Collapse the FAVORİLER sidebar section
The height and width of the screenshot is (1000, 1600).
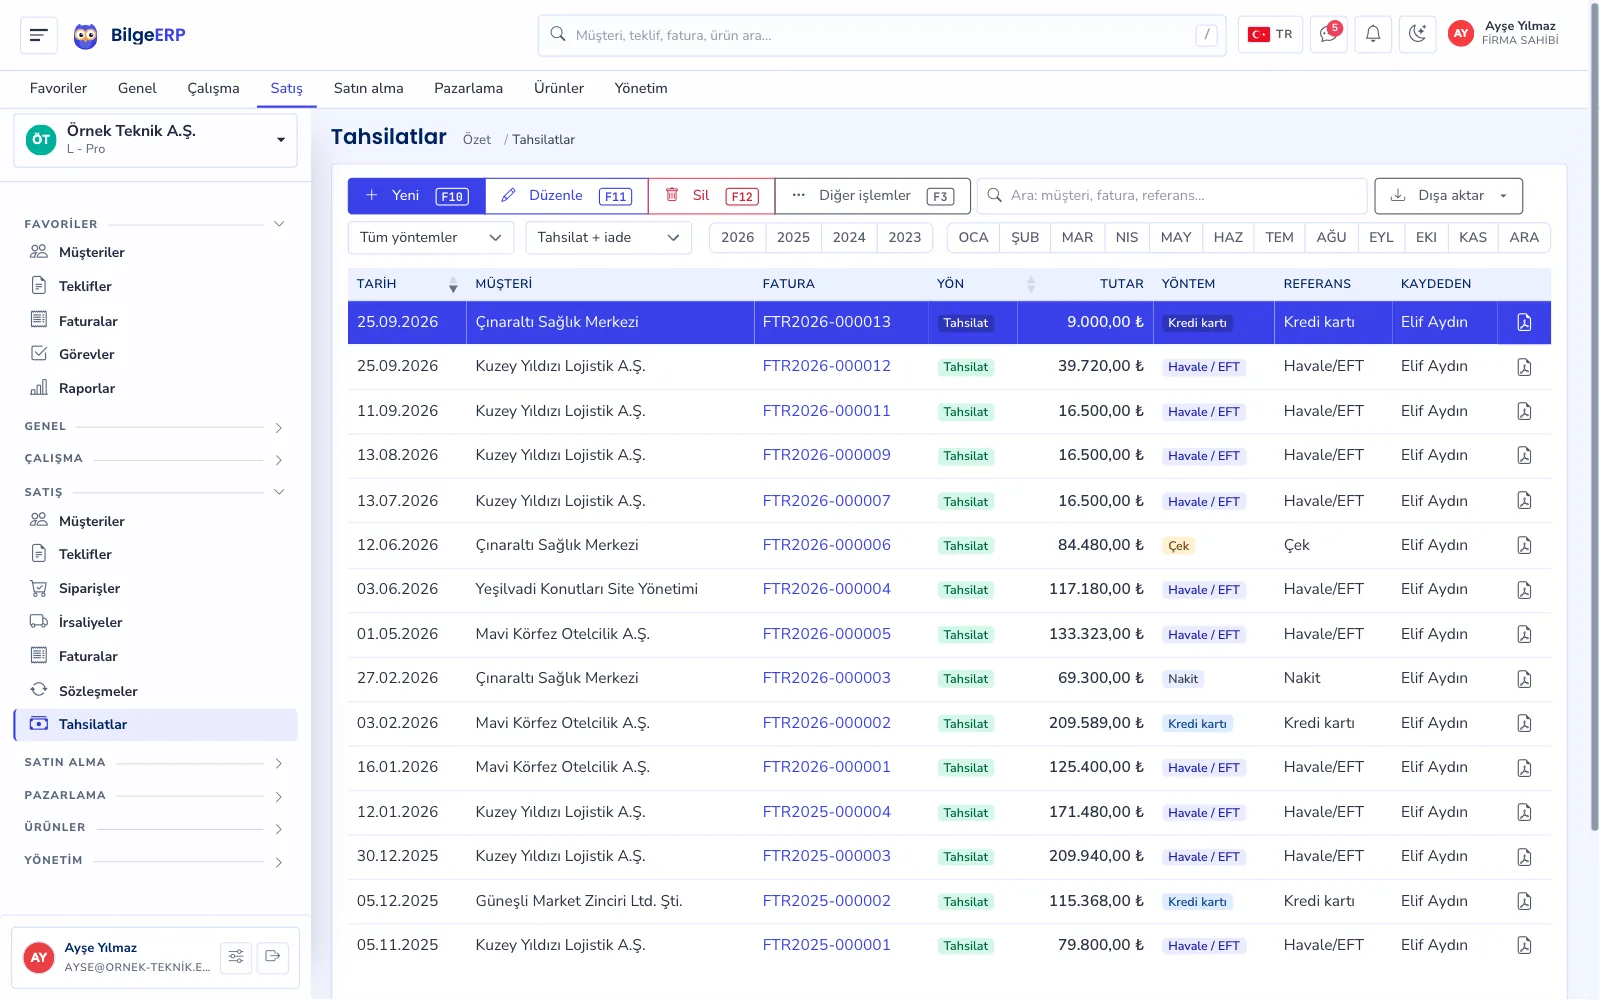tap(155, 224)
